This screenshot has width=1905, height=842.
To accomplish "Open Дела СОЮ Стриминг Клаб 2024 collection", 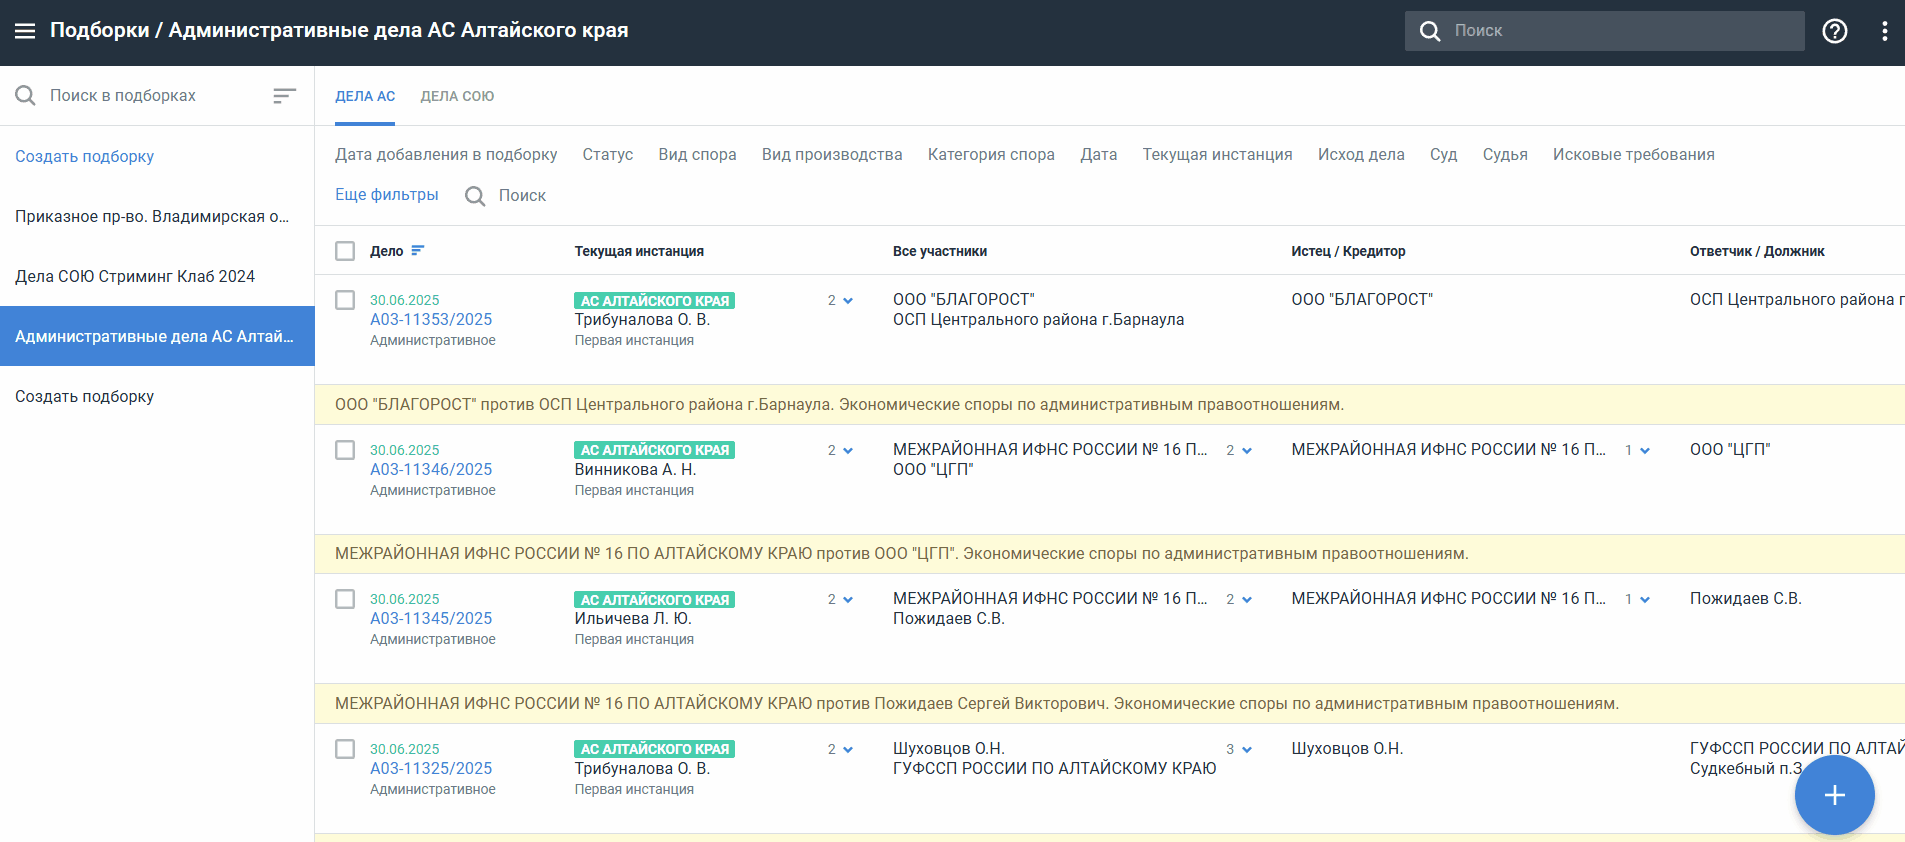I will coord(157,276).
